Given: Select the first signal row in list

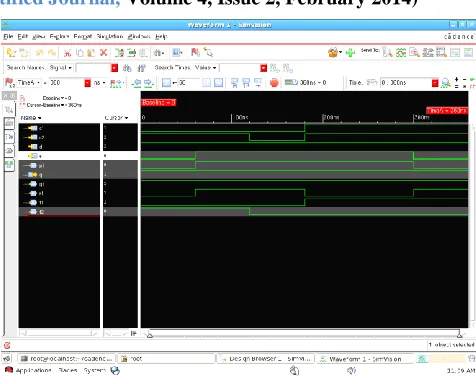Looking at the screenshot, I should [59, 128].
